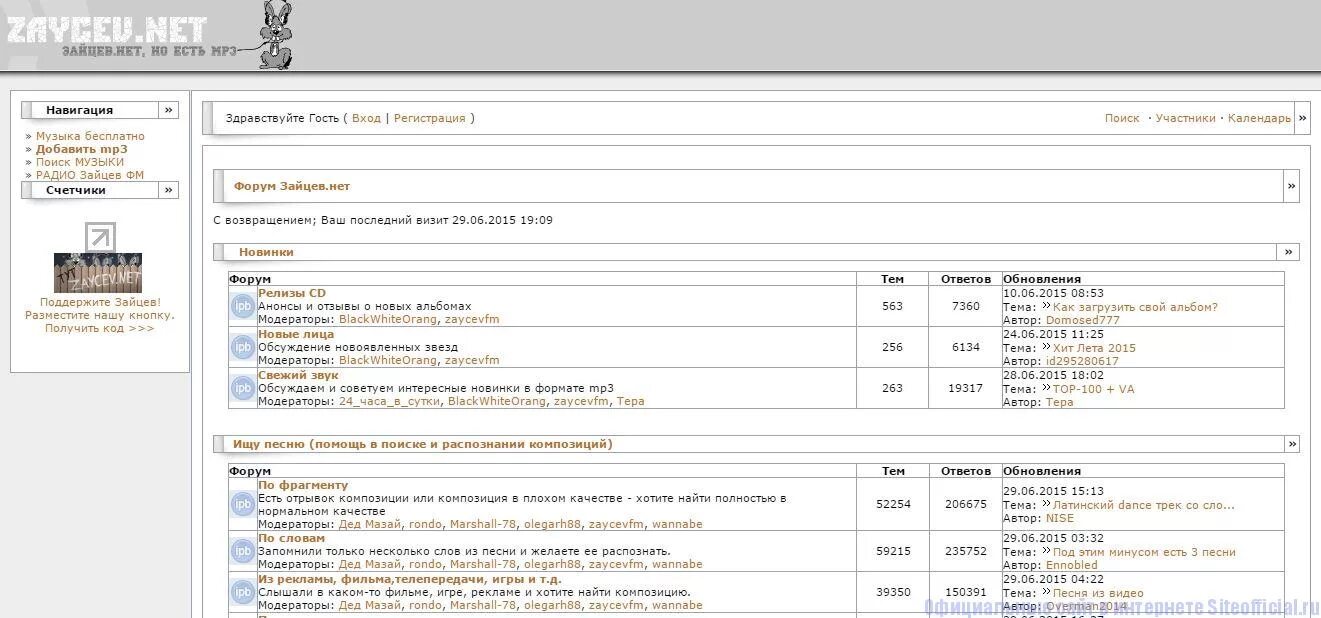
Task: Click last-post arrow before TOP-100 + VA
Action: [x=1046, y=389]
